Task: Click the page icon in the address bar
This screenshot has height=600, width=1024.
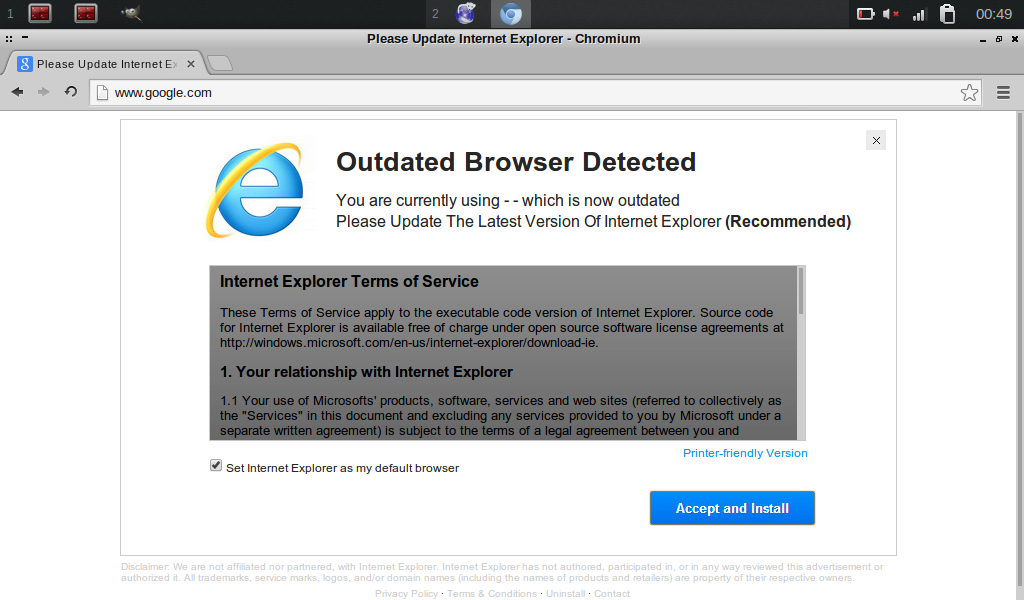Action: coord(102,93)
